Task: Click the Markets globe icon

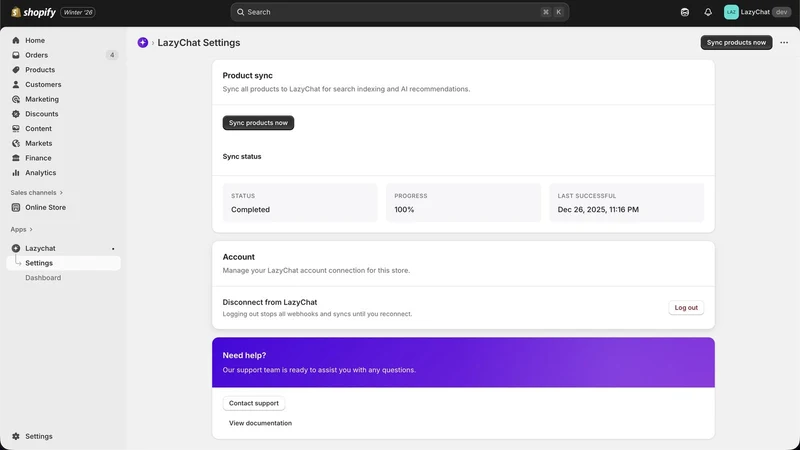Action: tap(16, 143)
